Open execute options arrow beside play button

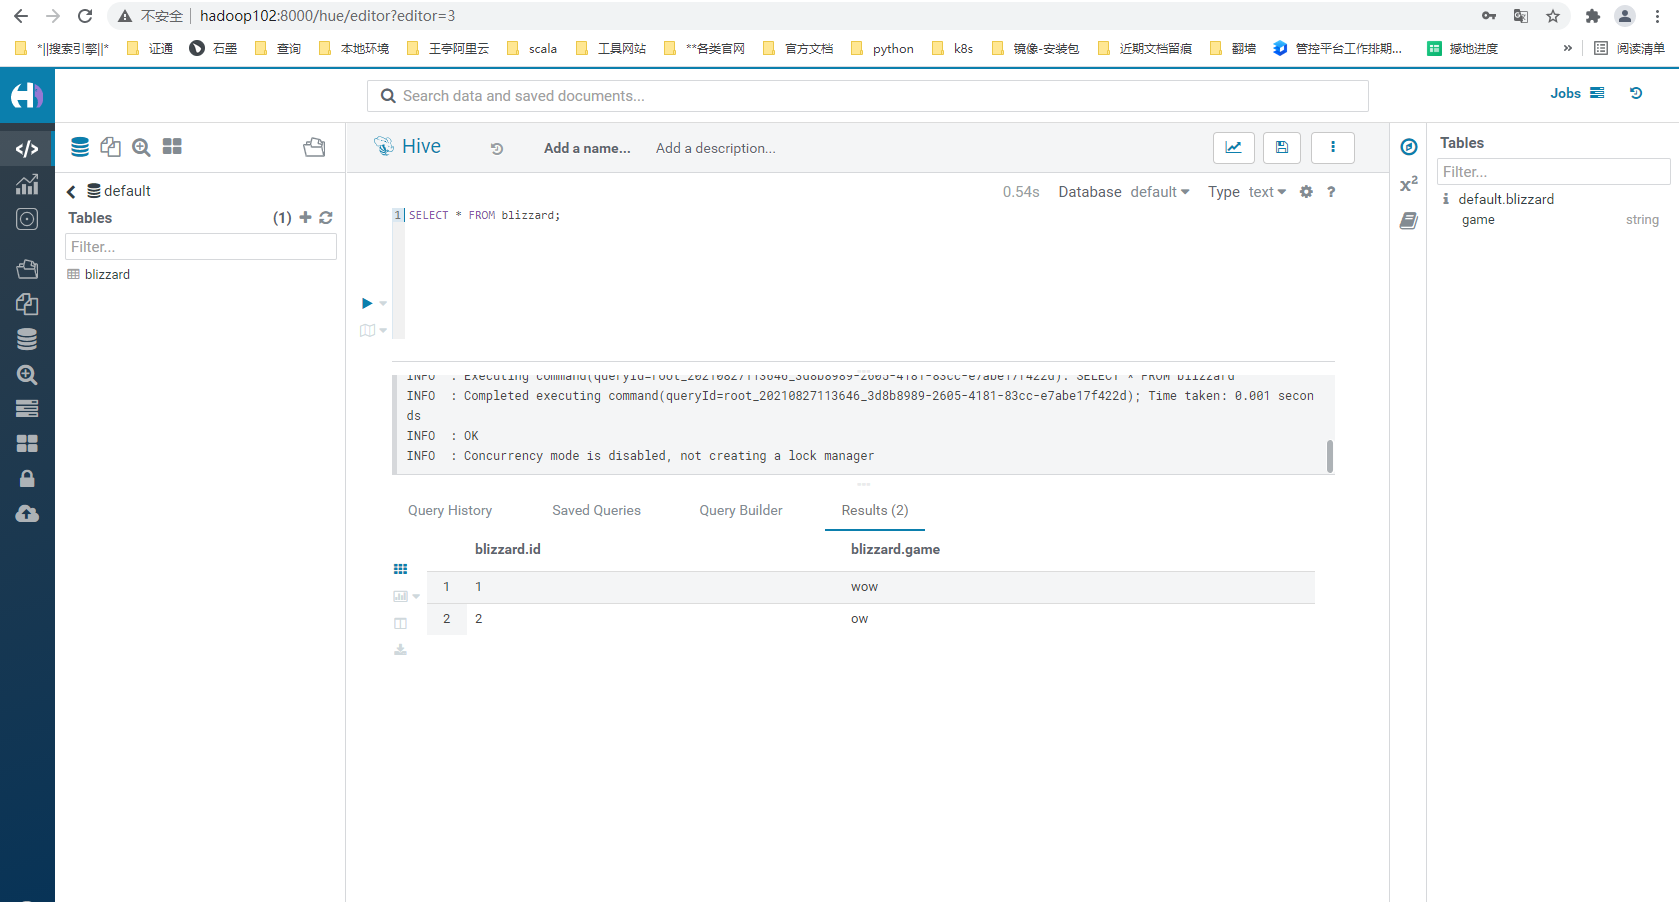[383, 304]
